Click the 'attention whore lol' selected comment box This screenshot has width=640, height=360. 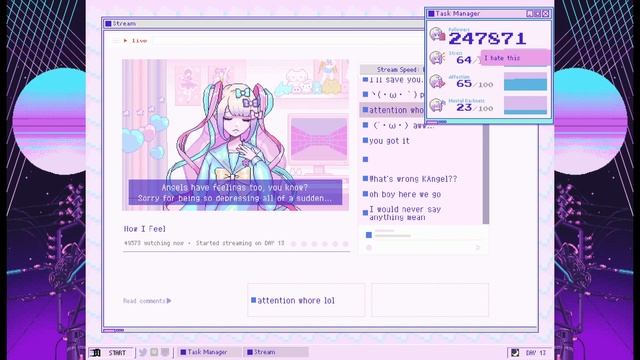(306, 300)
